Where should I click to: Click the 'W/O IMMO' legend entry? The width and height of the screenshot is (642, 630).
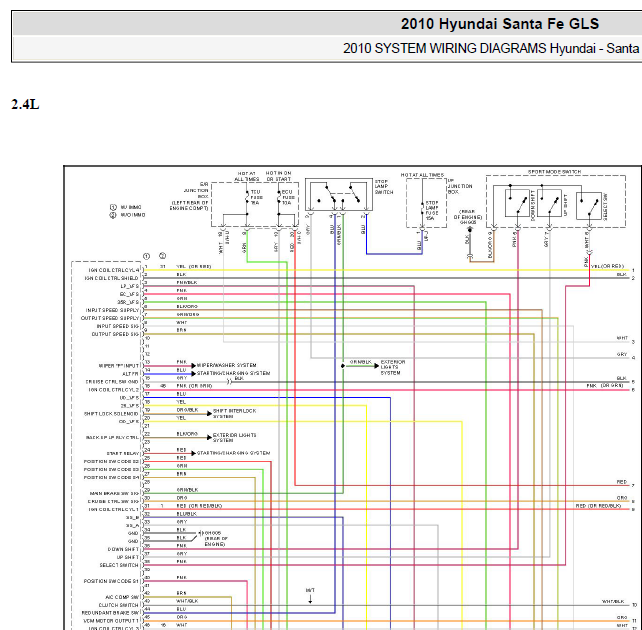click(127, 215)
